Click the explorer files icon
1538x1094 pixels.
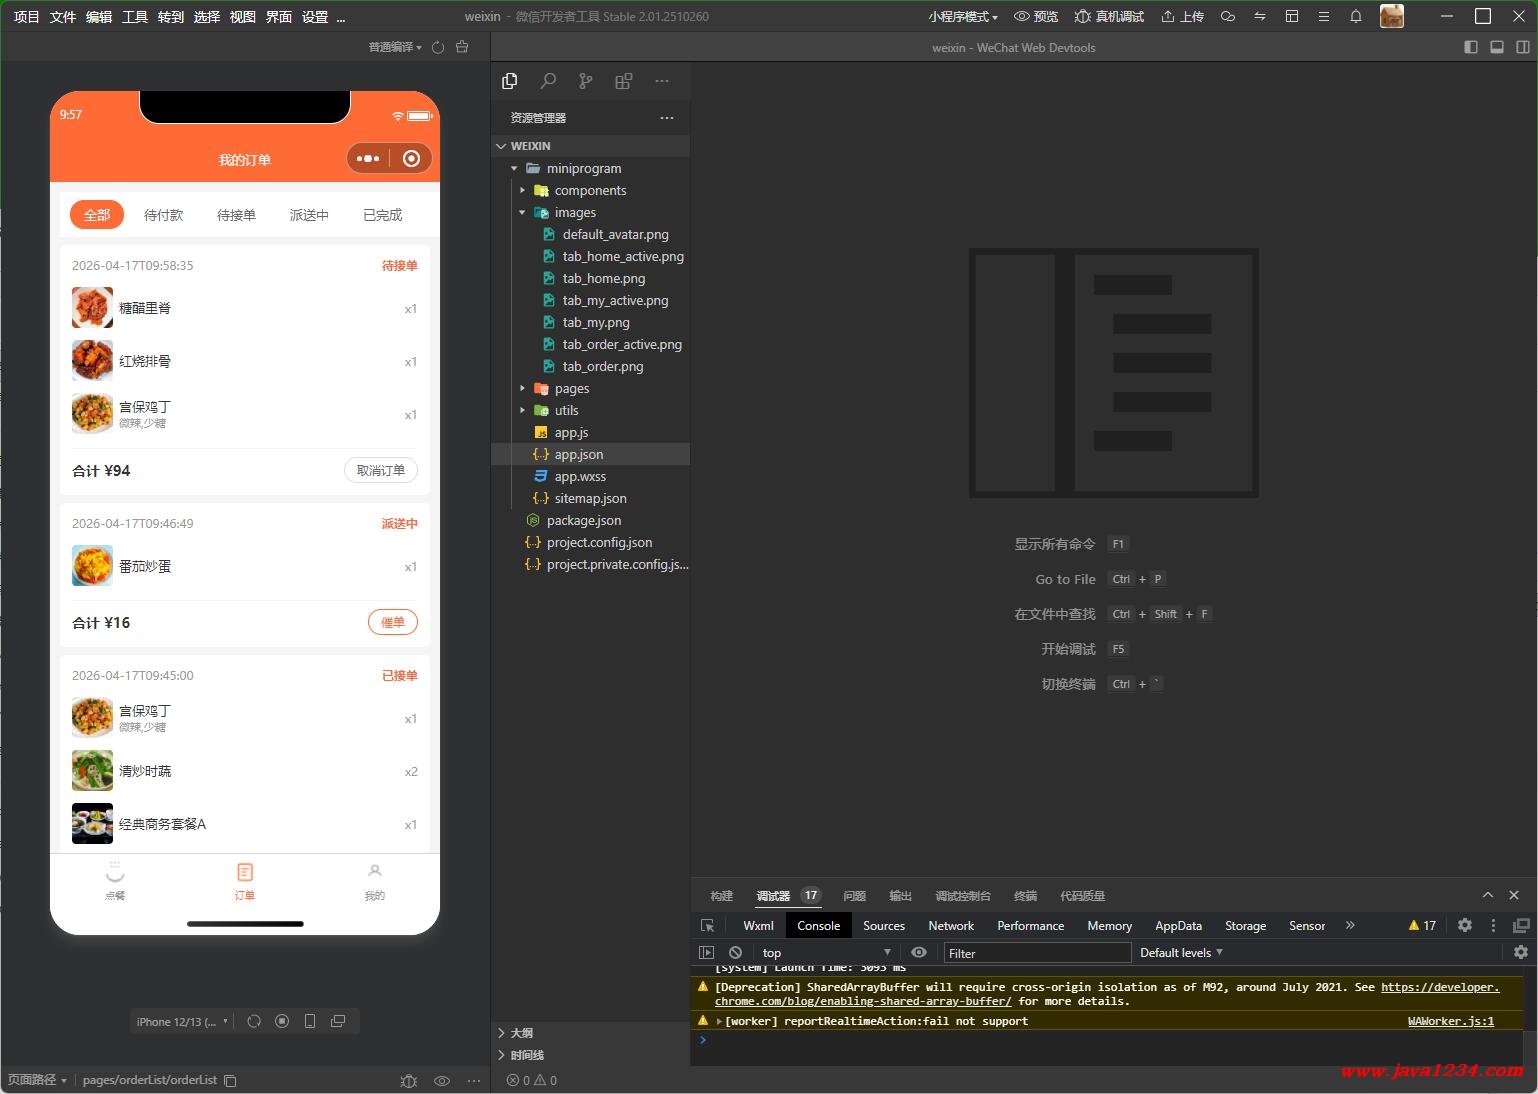point(510,81)
